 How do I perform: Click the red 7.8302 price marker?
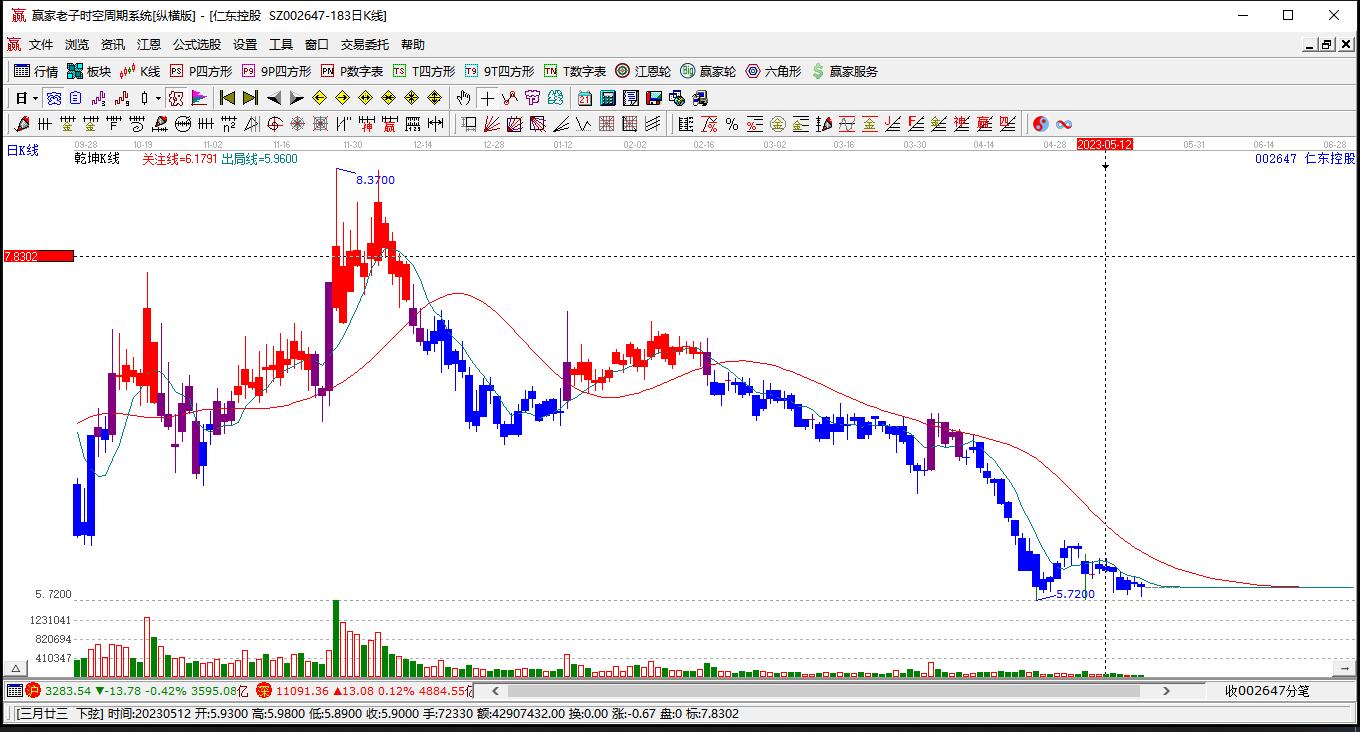38,256
